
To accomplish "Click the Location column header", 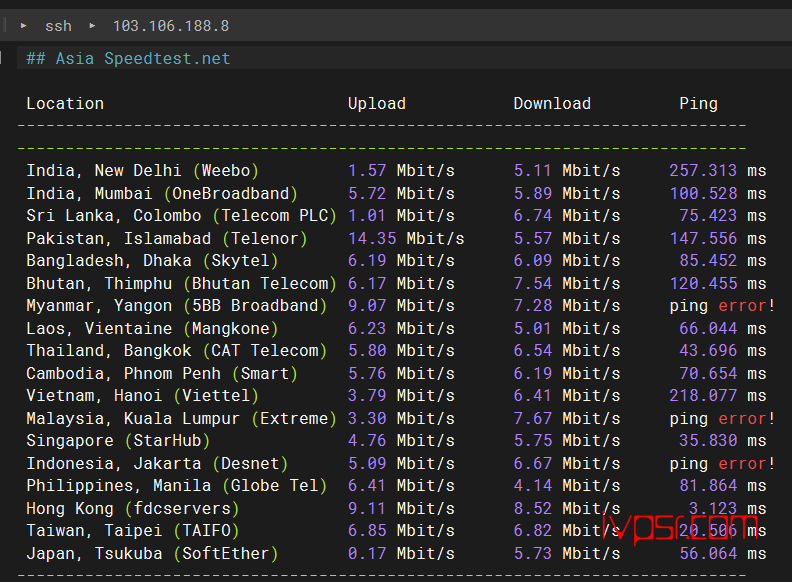I will click(x=65, y=104).
